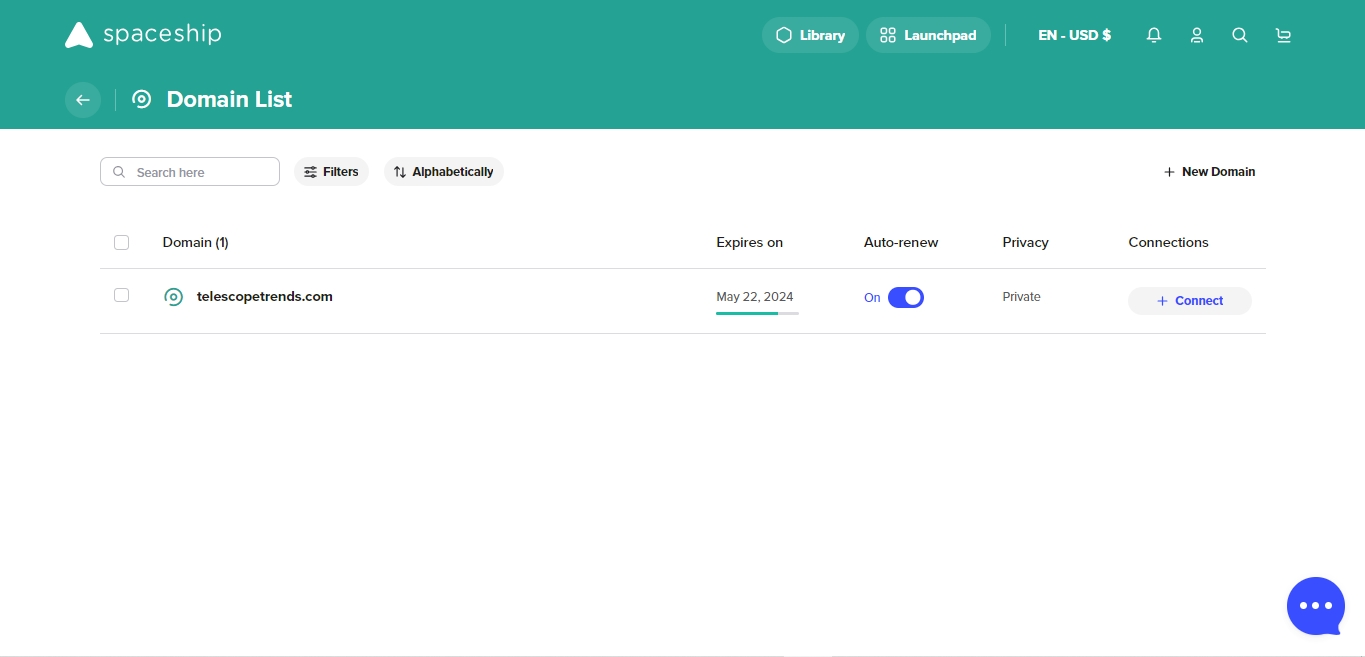Click the Spaceship logo icon
The height and width of the screenshot is (657, 1365).
pyautogui.click(x=79, y=35)
